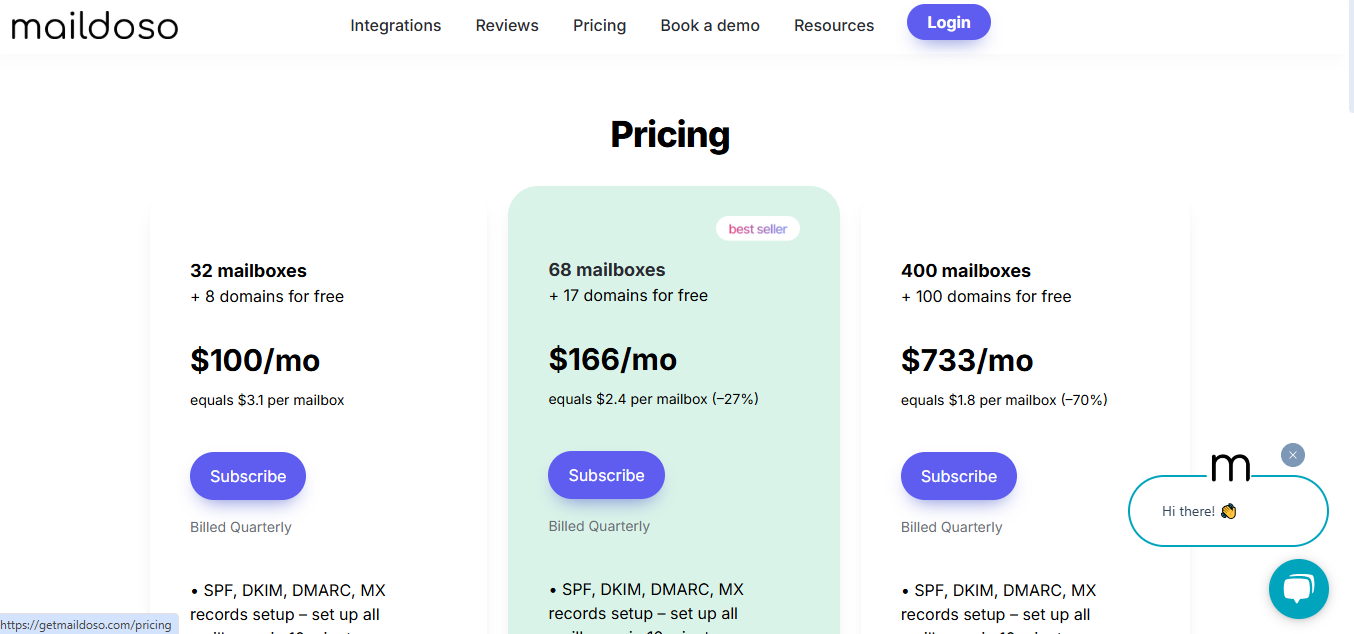
Task: Subscribe to the 32 mailboxes plan
Action: 247,476
